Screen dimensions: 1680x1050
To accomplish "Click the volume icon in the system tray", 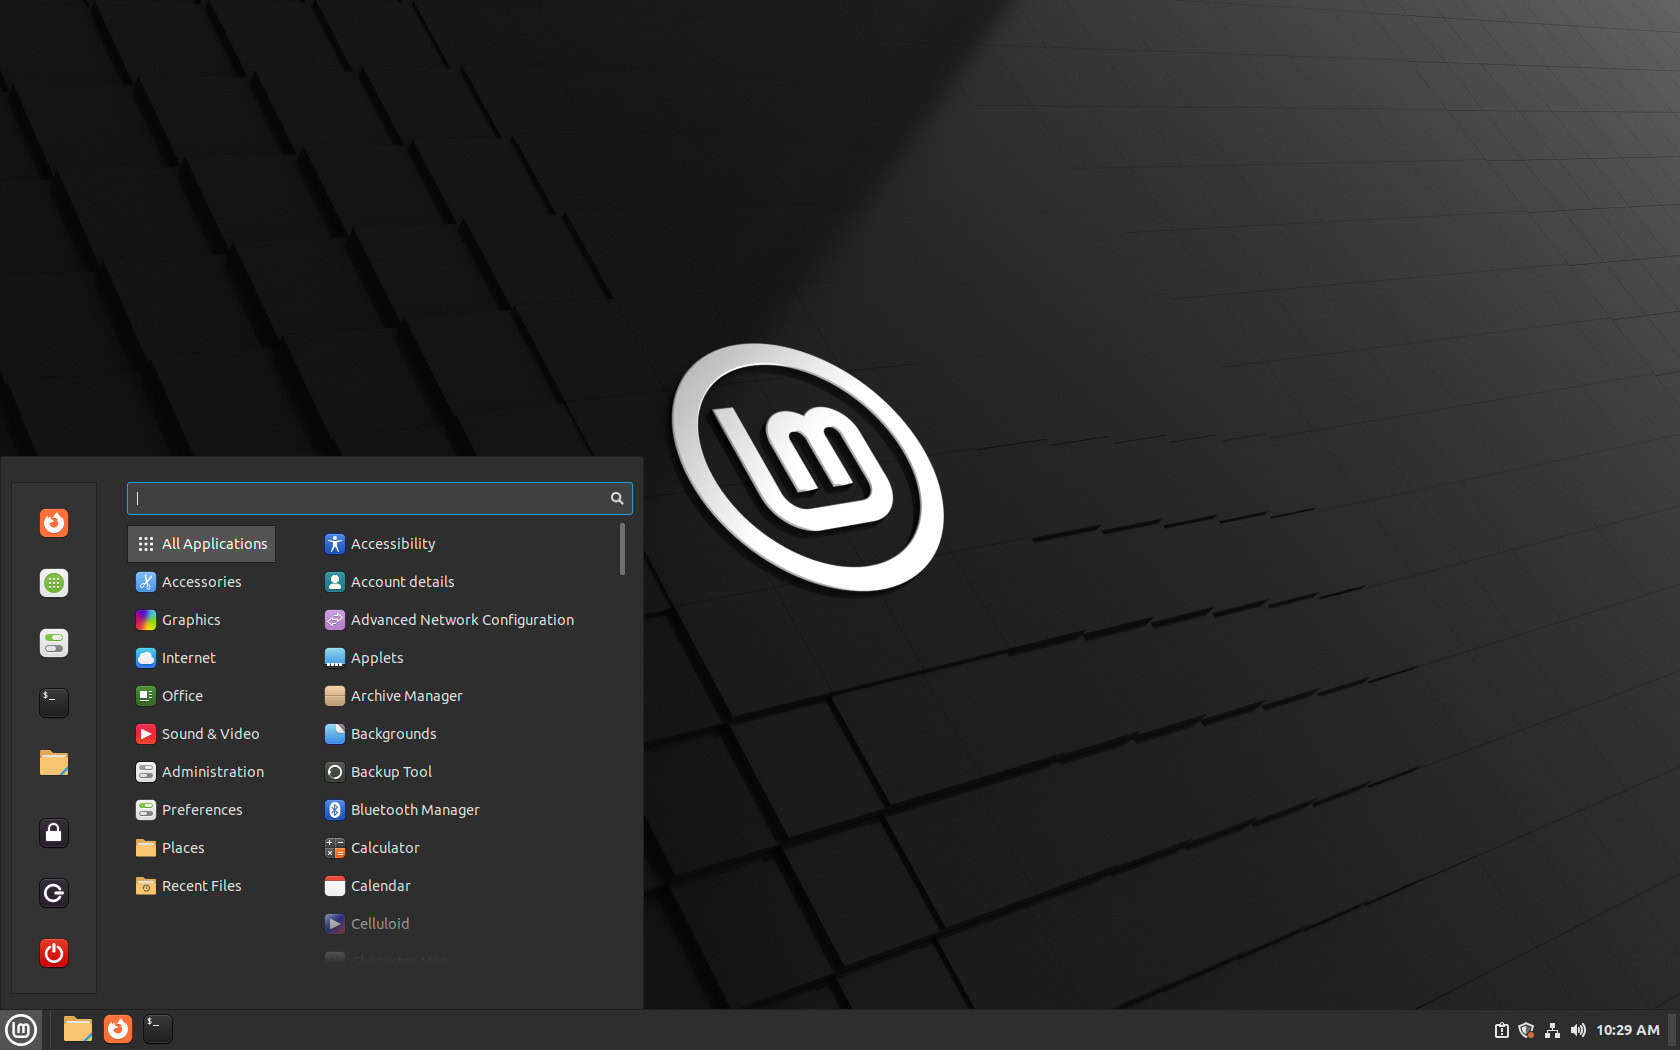I will pos(1579,1030).
